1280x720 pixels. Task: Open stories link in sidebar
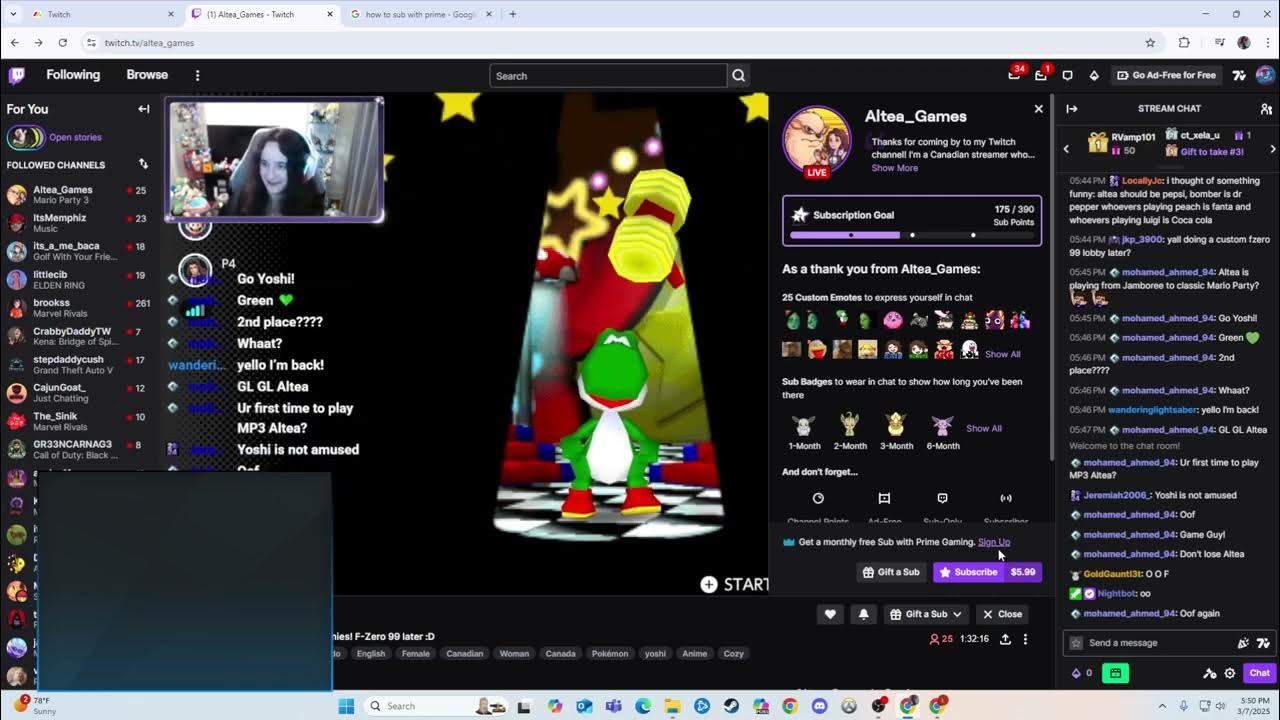tap(75, 137)
